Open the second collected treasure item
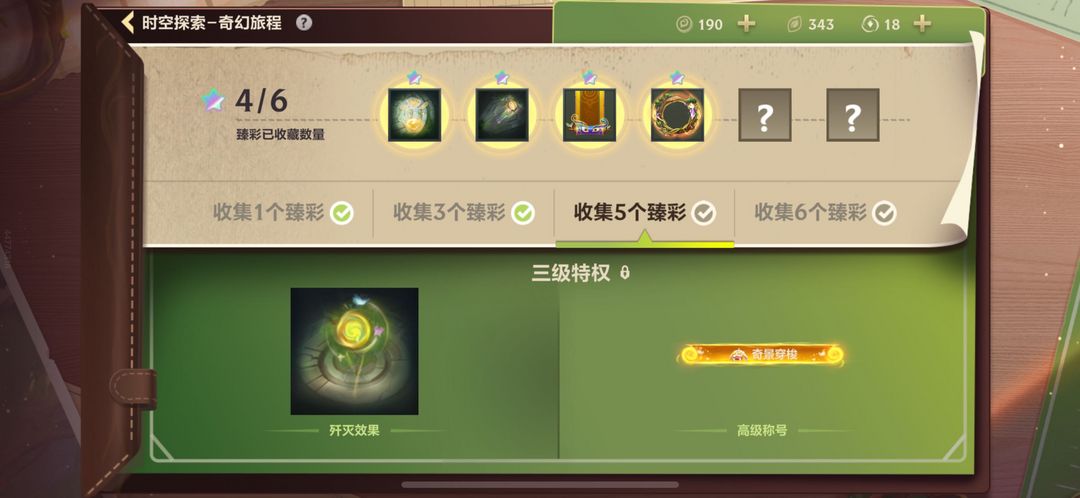This screenshot has height=498, width=1080. [502, 115]
